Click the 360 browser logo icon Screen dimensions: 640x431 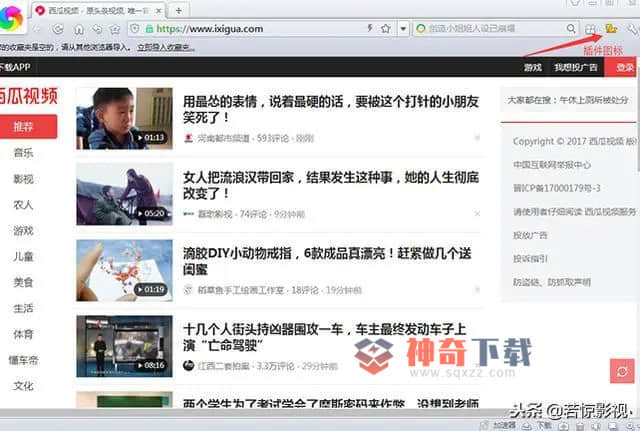[11, 18]
